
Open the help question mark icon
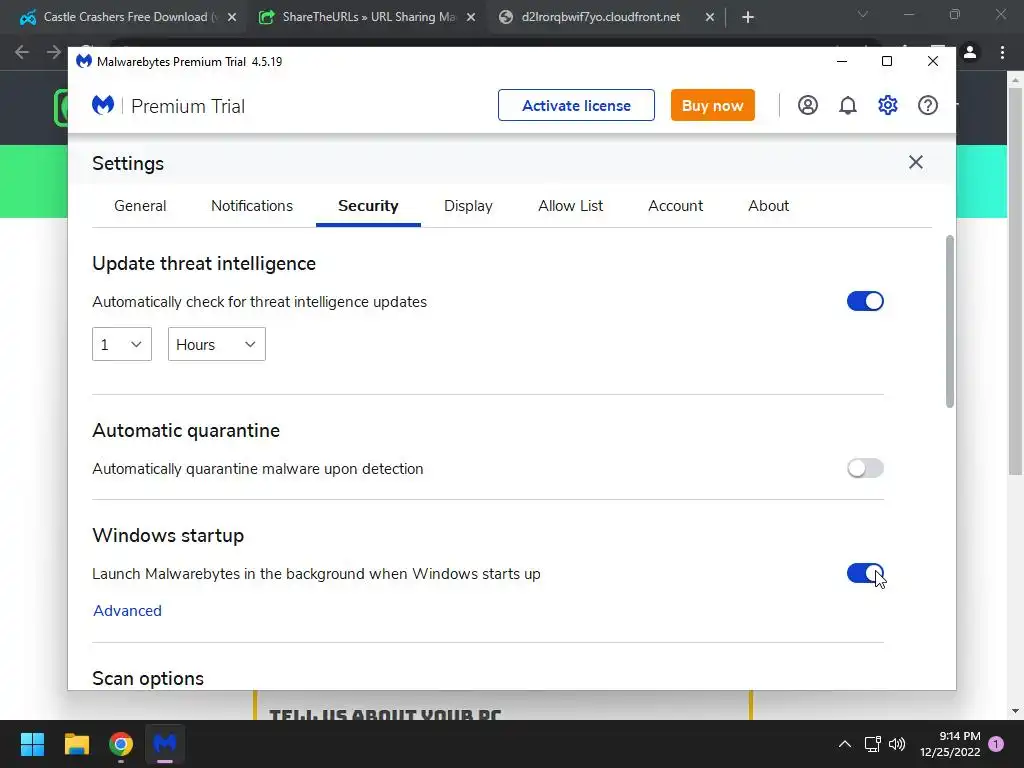927,105
